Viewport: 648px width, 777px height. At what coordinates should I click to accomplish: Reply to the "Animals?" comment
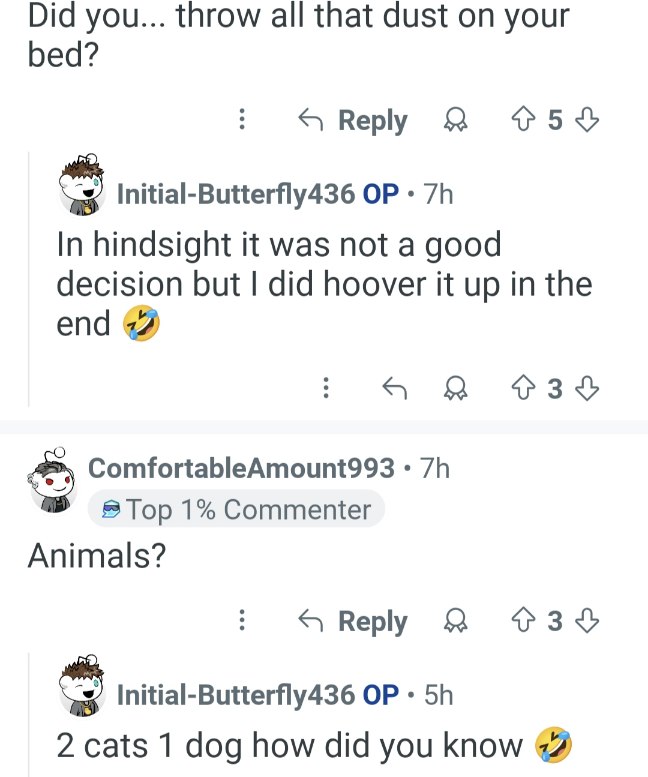coord(354,622)
